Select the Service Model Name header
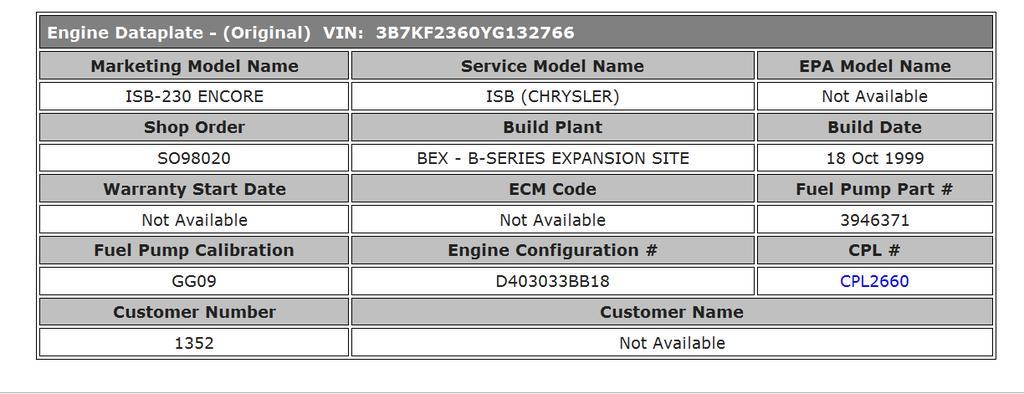Viewport: 1024px width, 394px height. 552,66
